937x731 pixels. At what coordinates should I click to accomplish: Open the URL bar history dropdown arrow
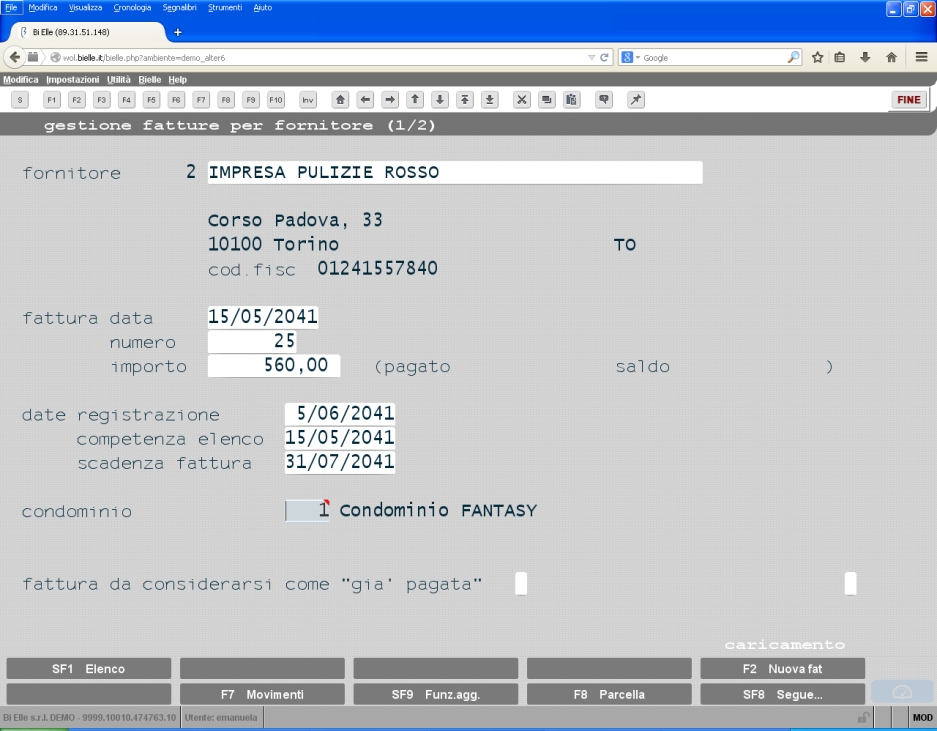click(591, 57)
